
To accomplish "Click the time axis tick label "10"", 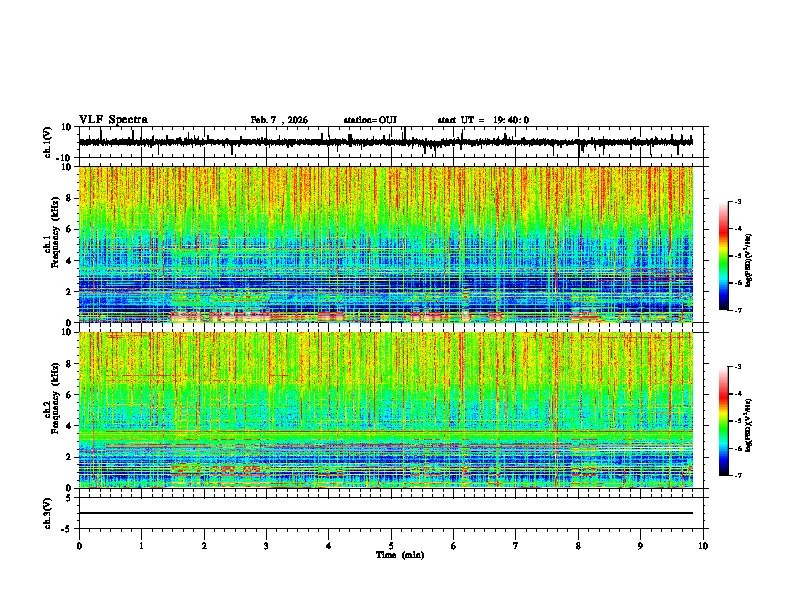I will (x=703, y=546).
